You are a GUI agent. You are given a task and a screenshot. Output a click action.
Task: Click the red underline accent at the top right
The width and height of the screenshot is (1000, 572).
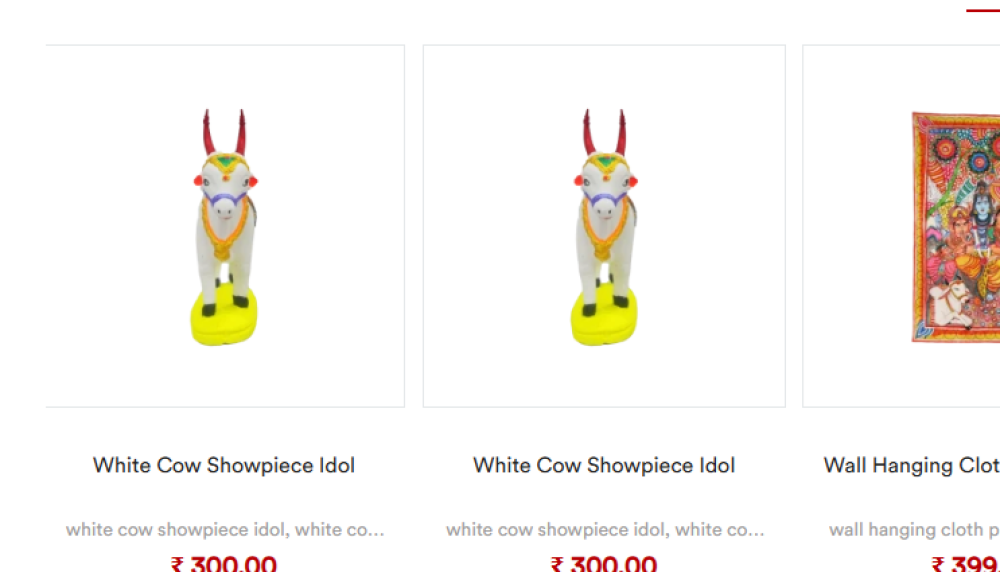click(x=983, y=10)
